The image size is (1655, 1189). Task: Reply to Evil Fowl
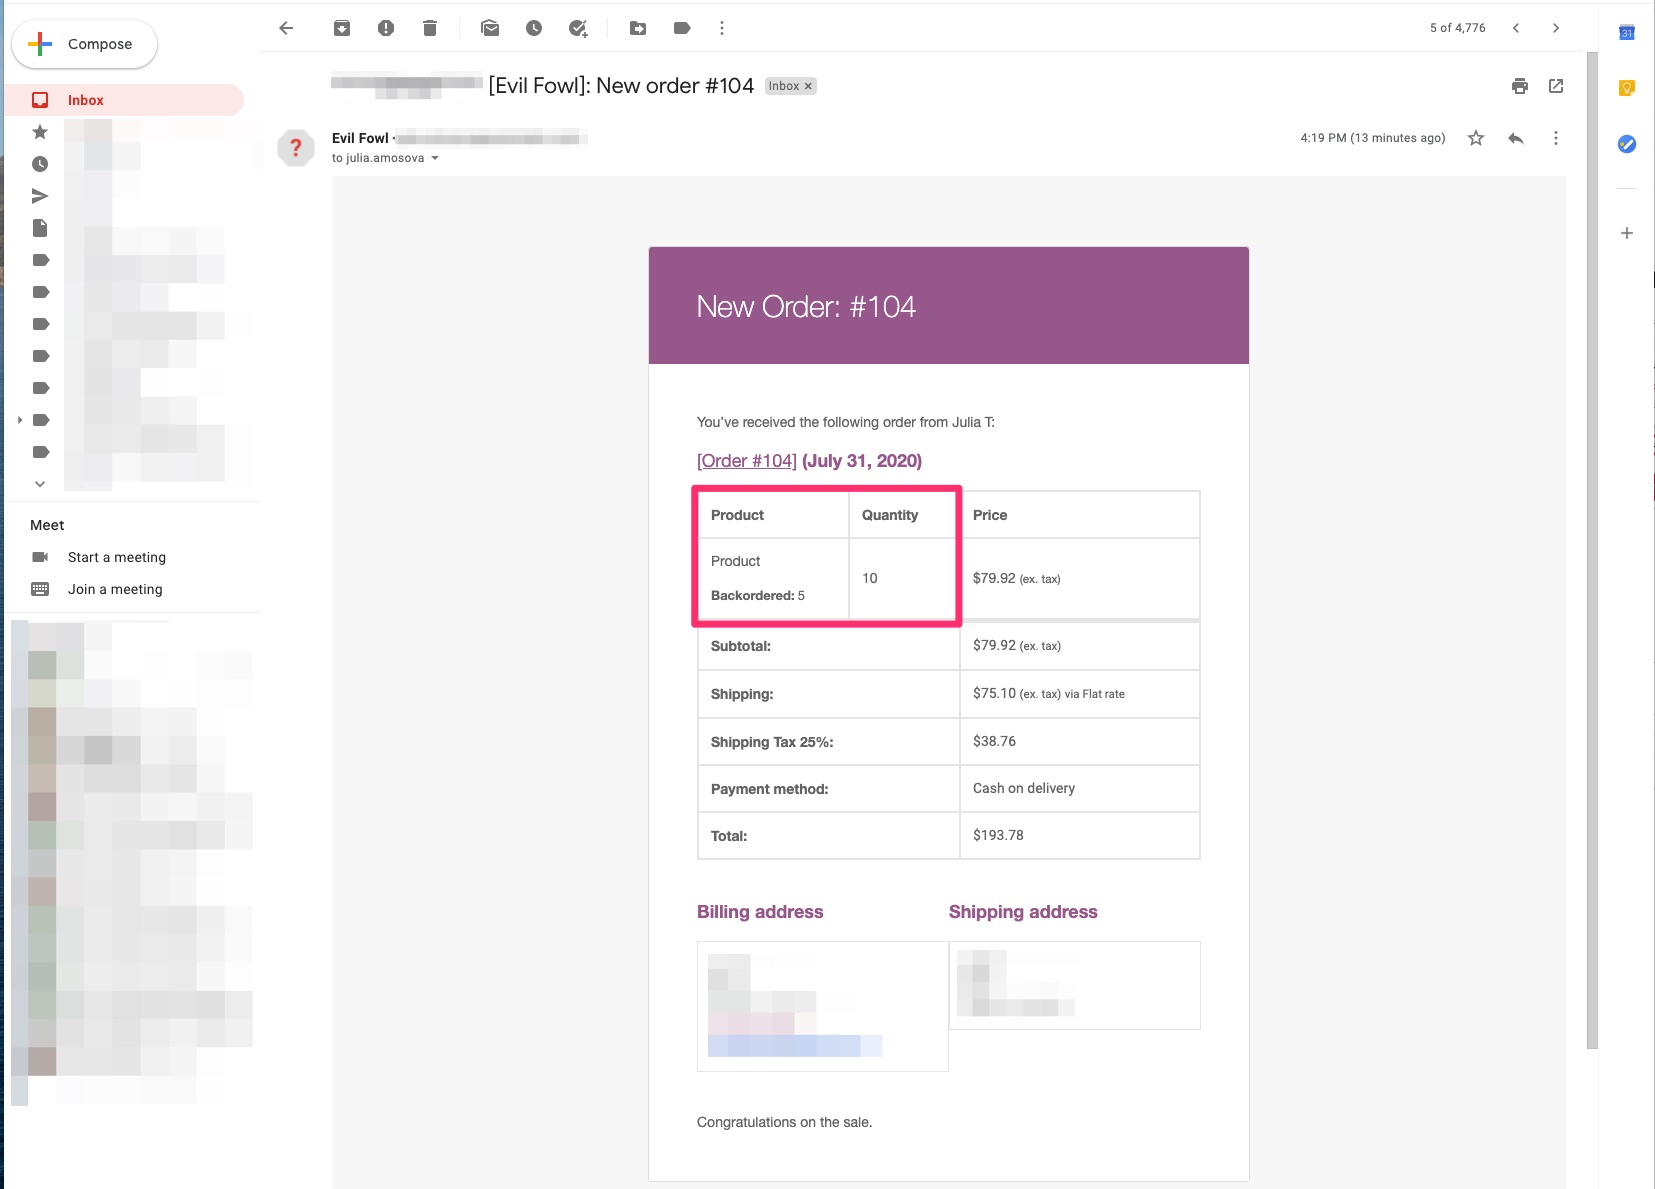click(1515, 138)
